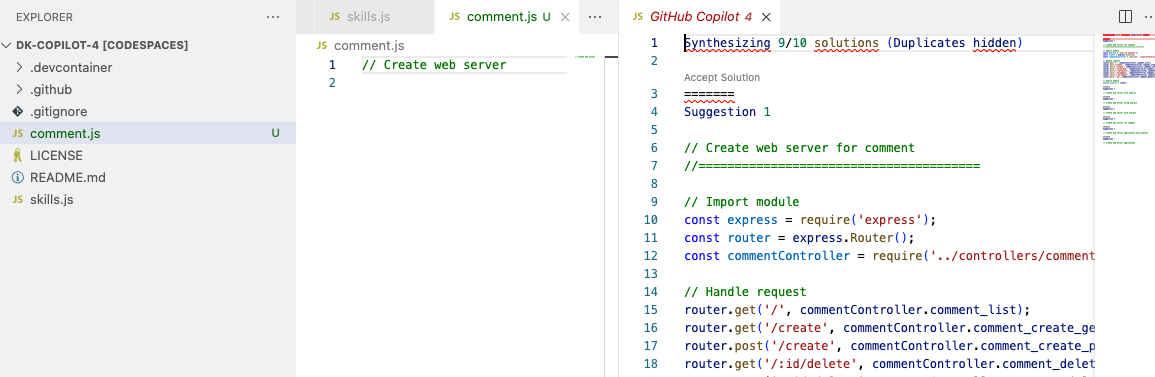Click JS icon on skills.js tab
1155x377 pixels.
tap(335, 16)
